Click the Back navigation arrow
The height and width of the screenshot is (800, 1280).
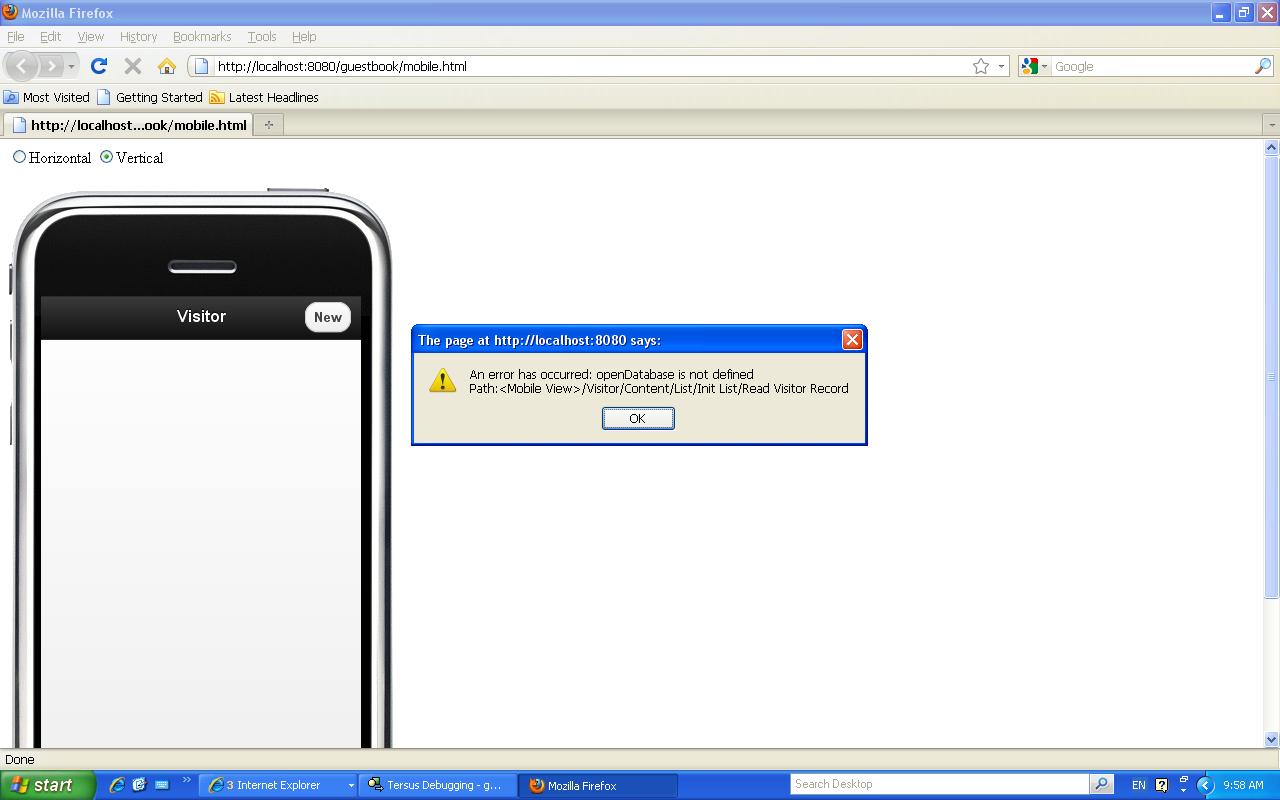pyautogui.click(x=21, y=66)
